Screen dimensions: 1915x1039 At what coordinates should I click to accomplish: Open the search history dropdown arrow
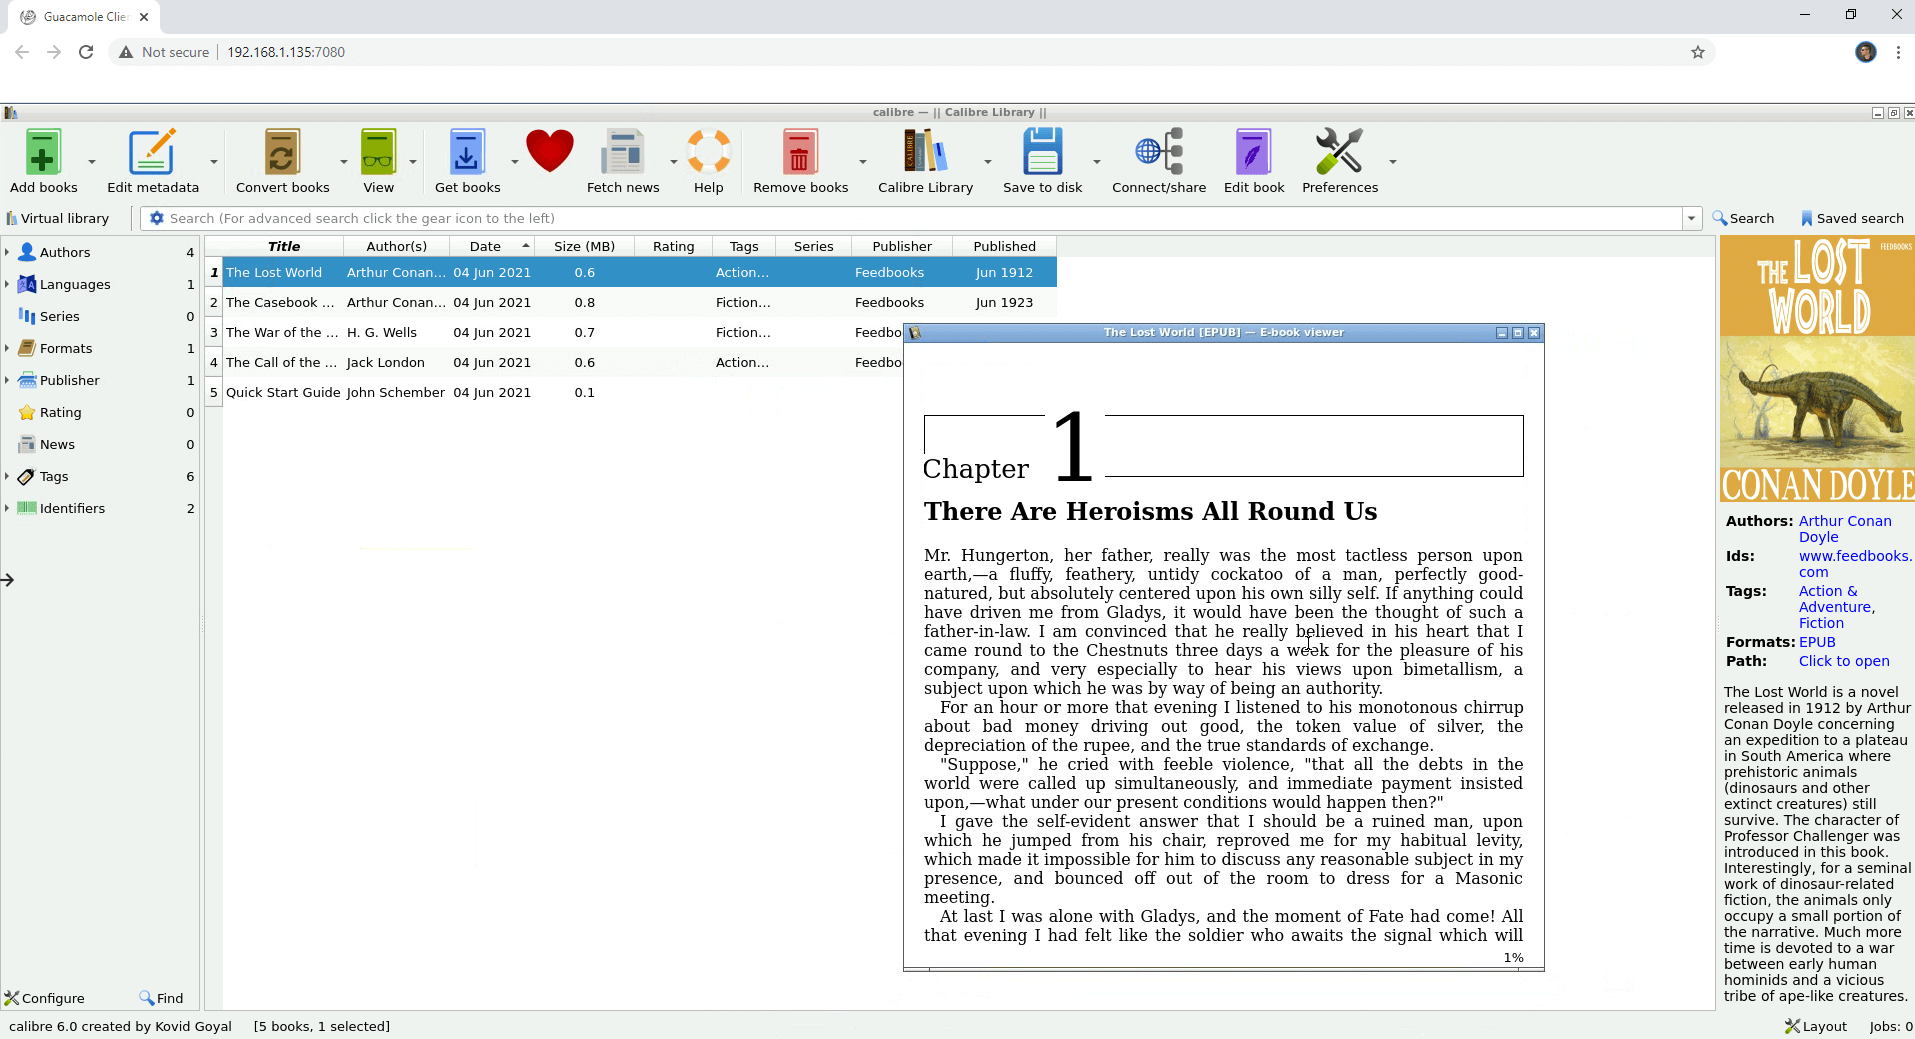tap(1691, 218)
